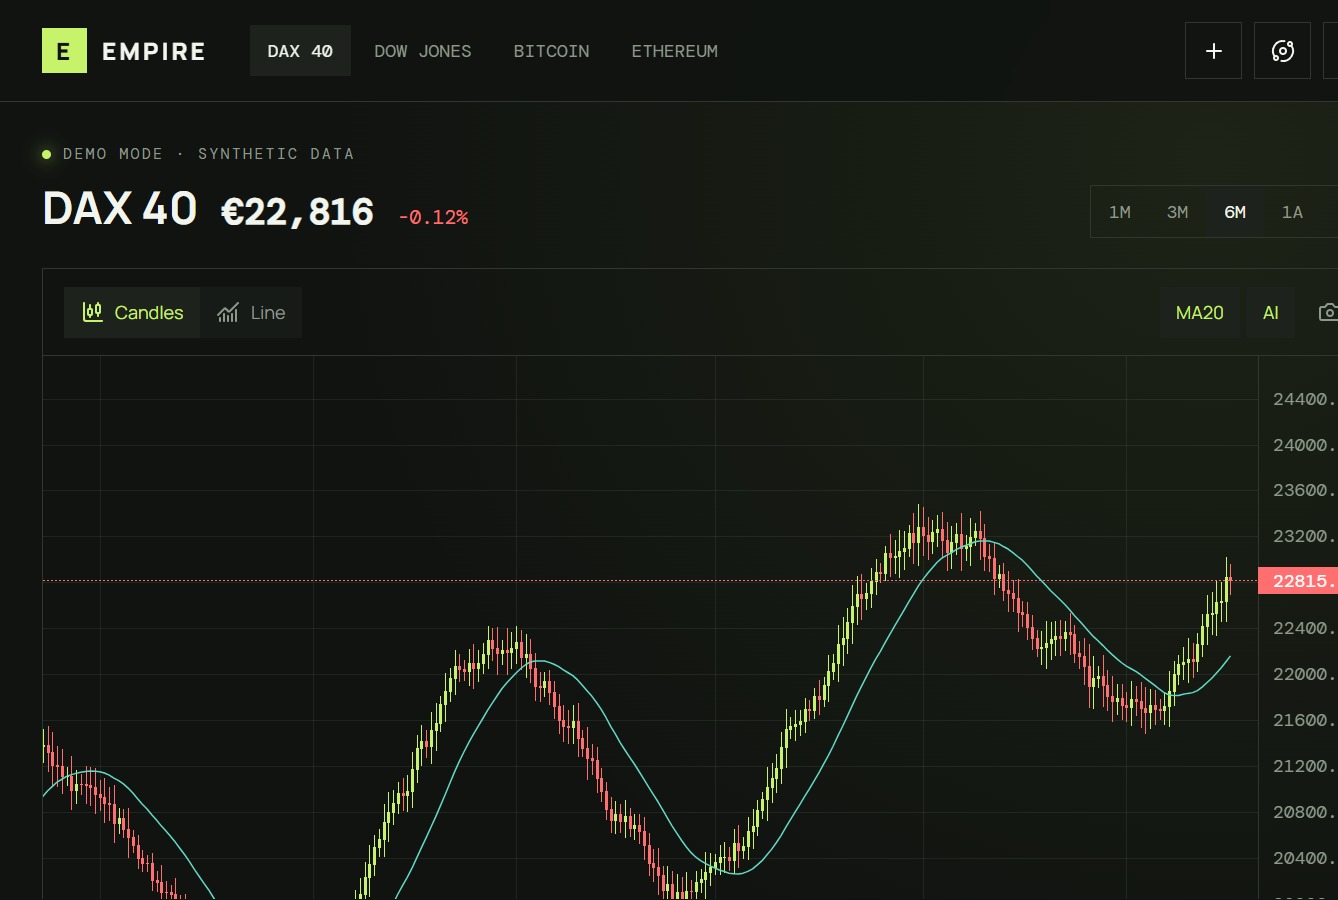Click the "DEMO MODE · SYNTHETIC DATA" status text
The width and height of the screenshot is (1338, 900).
click(208, 154)
